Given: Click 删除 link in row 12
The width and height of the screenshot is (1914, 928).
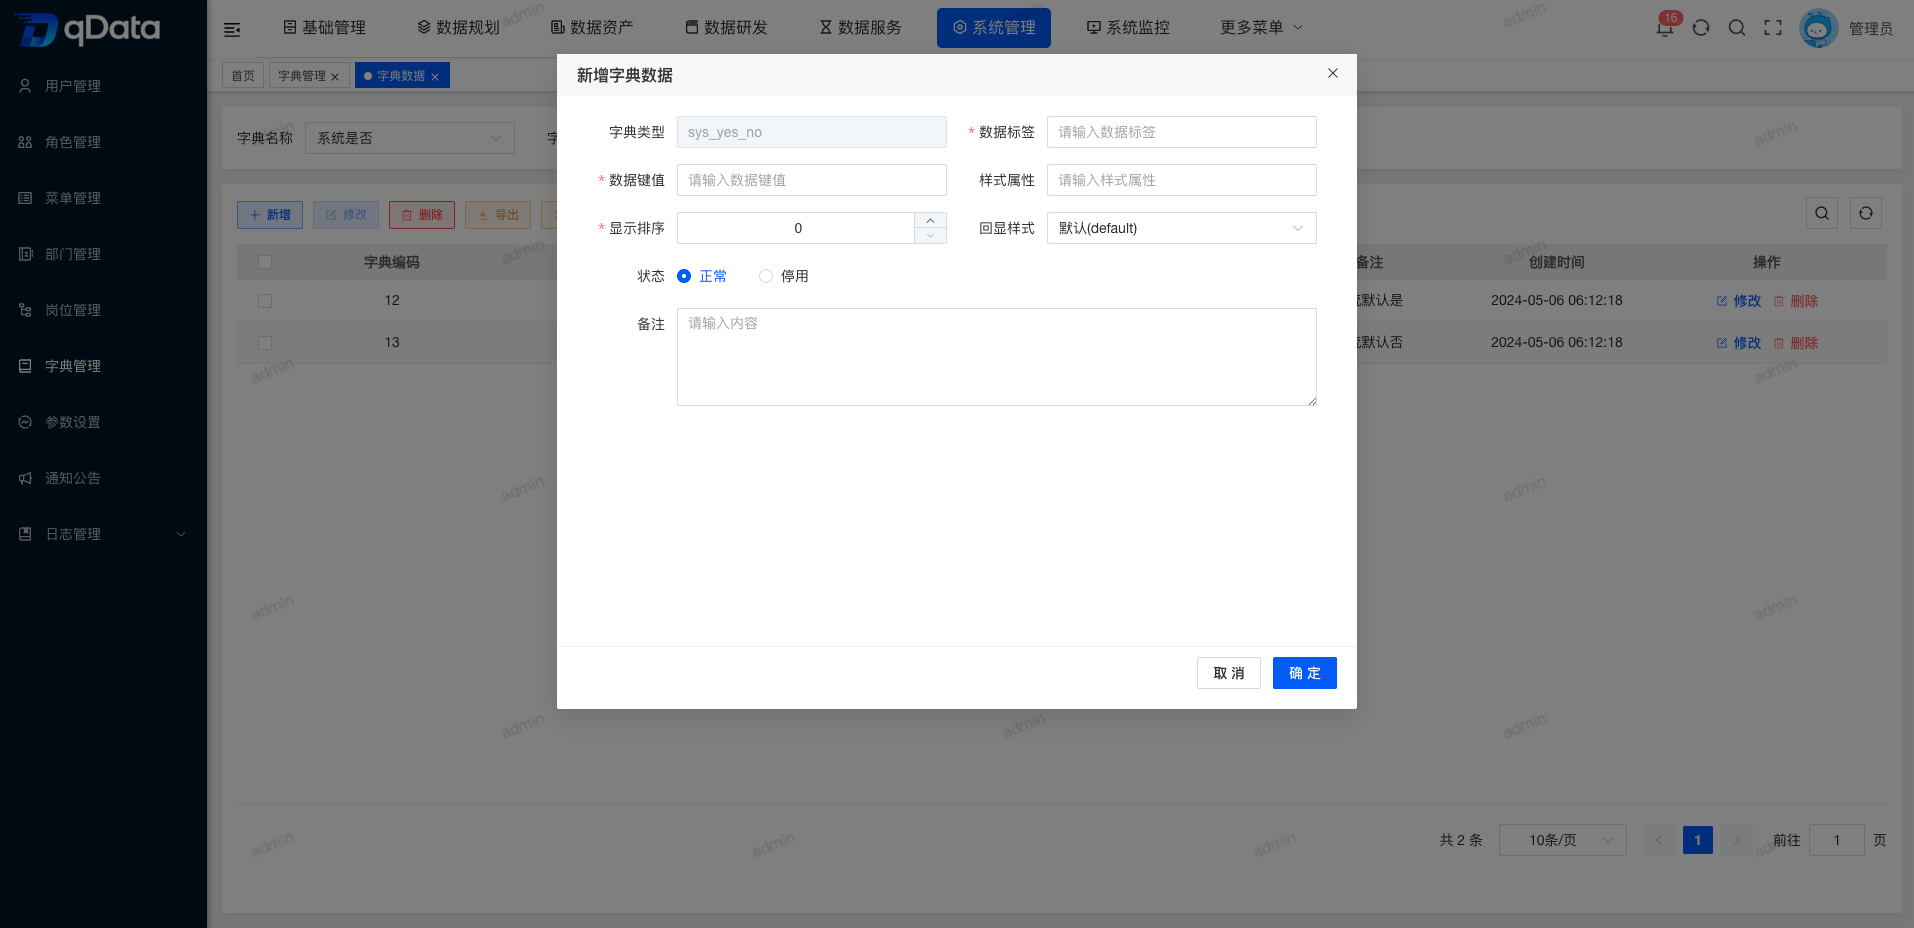Looking at the screenshot, I should pos(1796,301).
